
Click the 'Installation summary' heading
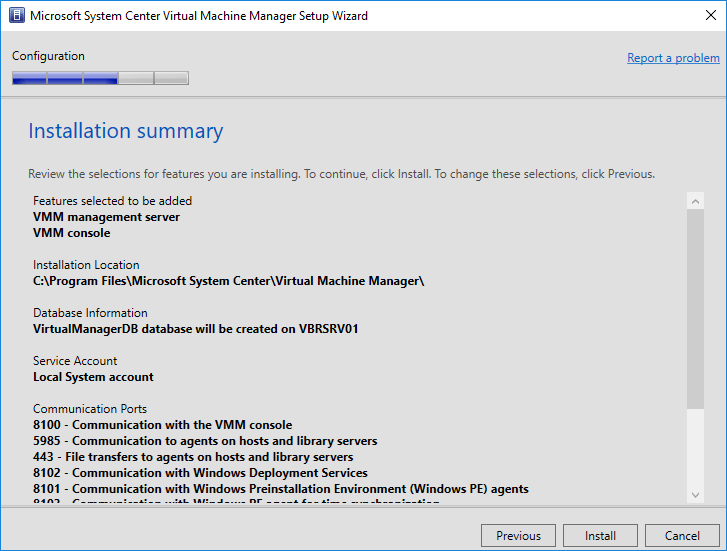[126, 131]
